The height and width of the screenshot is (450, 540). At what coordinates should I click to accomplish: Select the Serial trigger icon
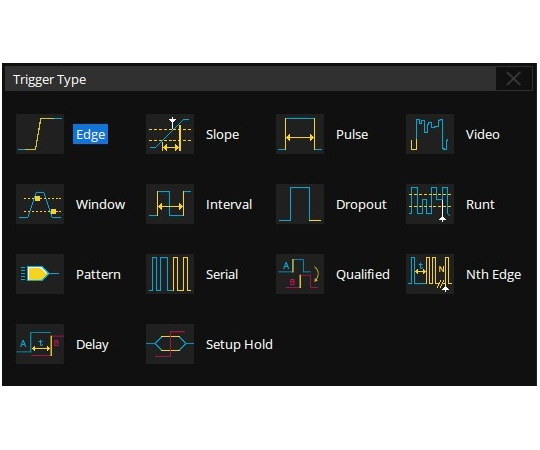[x=170, y=274]
